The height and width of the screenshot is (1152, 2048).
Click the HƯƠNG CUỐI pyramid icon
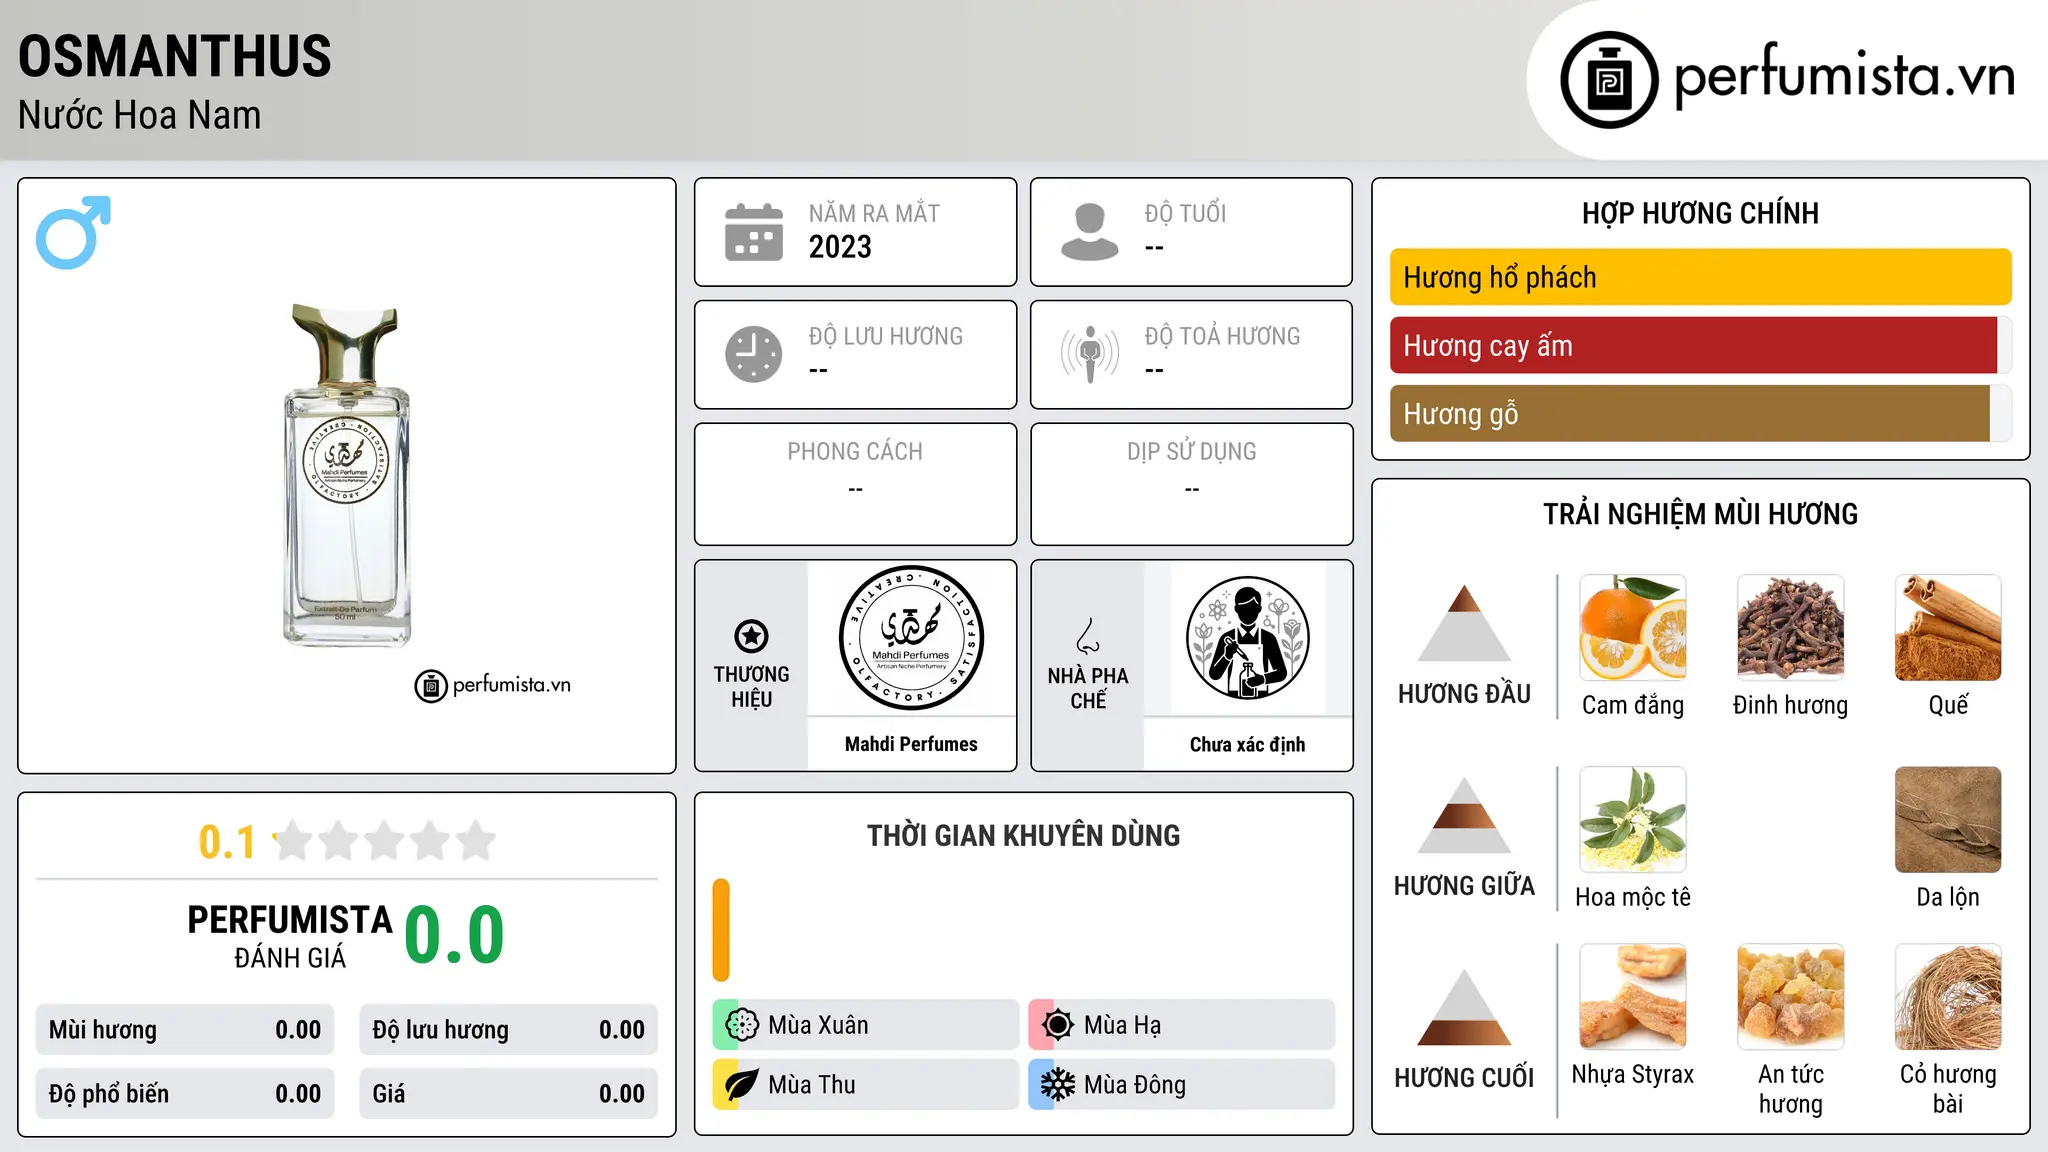tap(1464, 1007)
